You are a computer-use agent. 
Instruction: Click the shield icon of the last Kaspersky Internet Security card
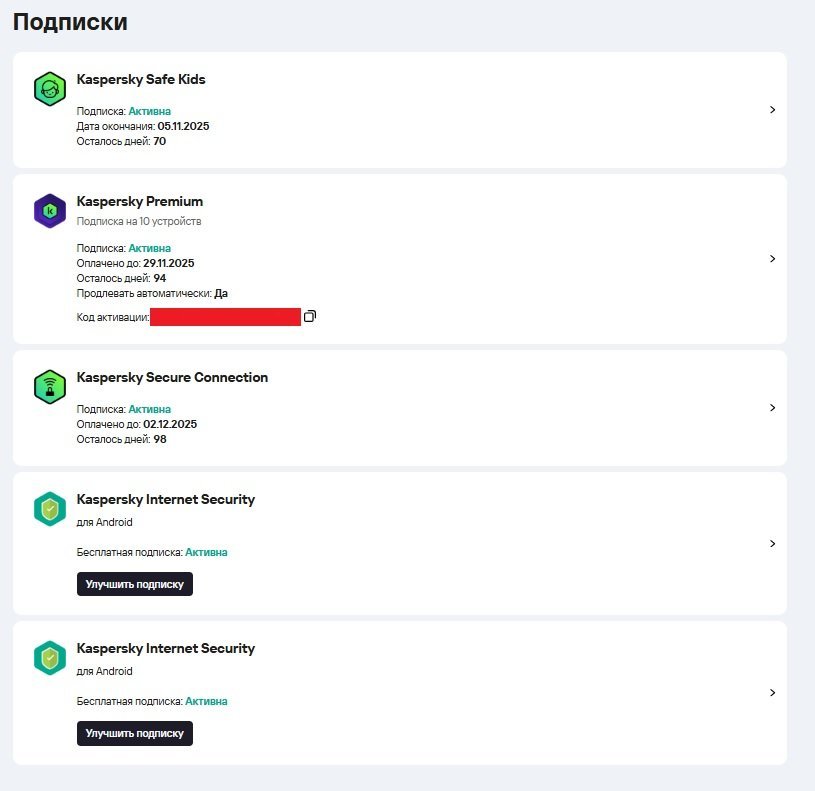(50, 658)
